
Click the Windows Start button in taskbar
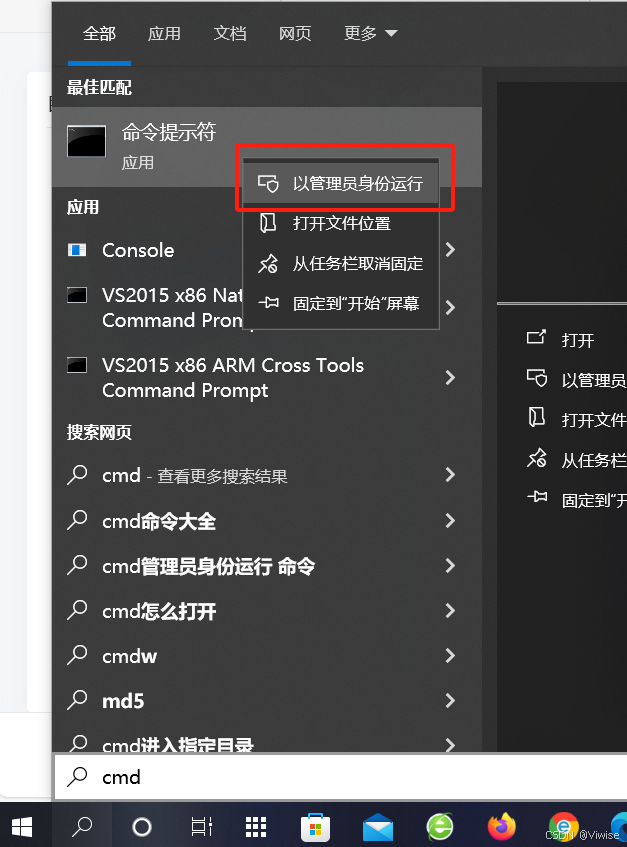22,826
